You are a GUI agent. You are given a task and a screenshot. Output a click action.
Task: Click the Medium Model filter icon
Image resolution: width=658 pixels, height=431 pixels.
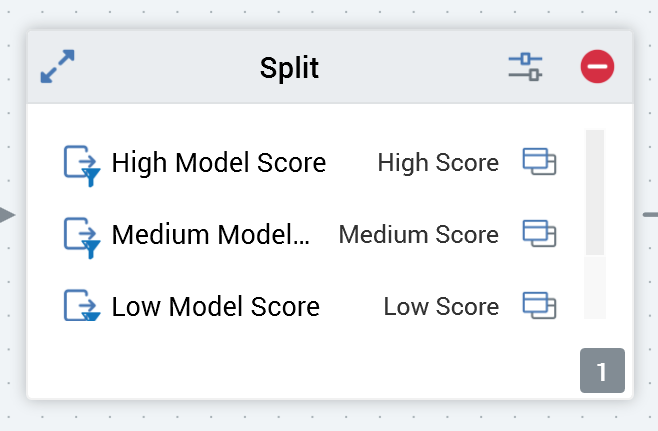tap(82, 236)
